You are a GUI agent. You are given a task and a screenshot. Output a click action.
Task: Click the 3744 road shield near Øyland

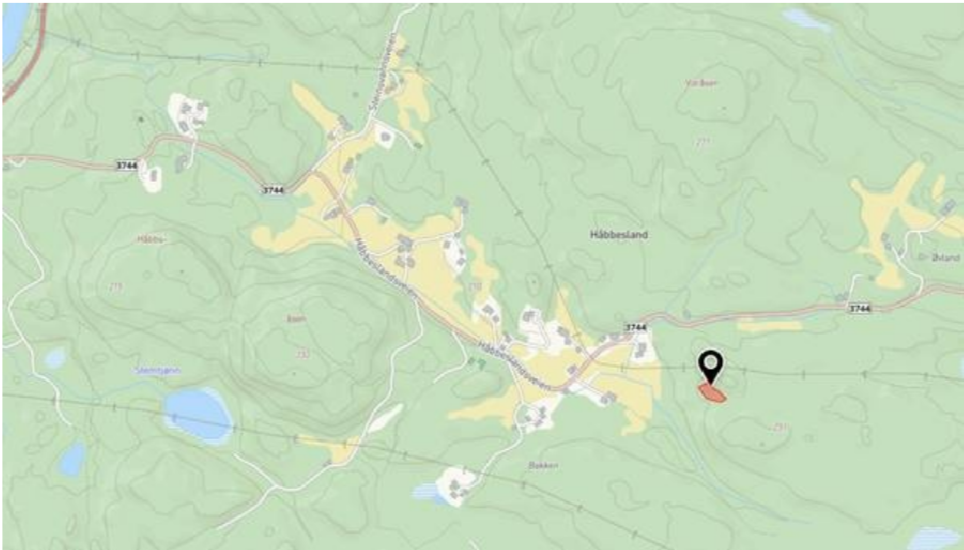[859, 308]
